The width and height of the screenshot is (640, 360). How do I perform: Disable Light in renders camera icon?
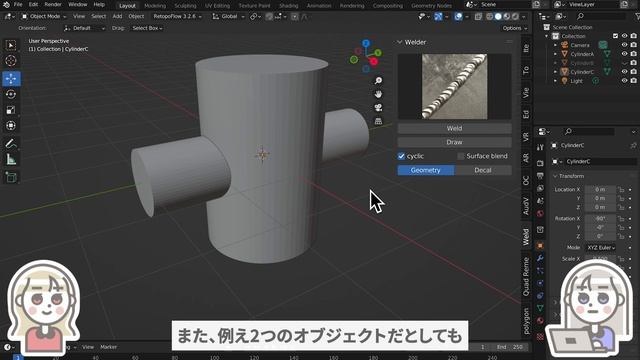[x=633, y=81]
